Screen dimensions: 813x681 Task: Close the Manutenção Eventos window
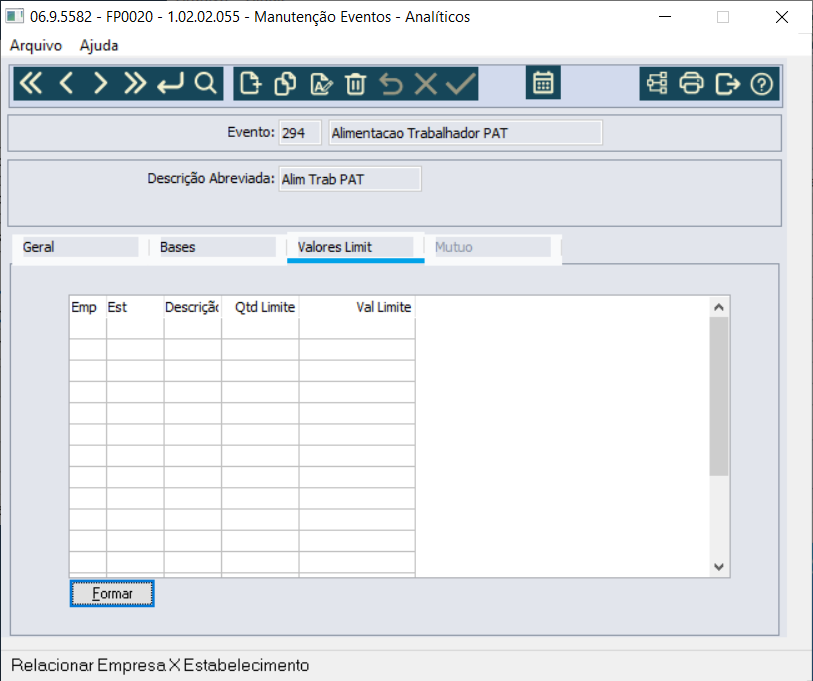tap(782, 17)
